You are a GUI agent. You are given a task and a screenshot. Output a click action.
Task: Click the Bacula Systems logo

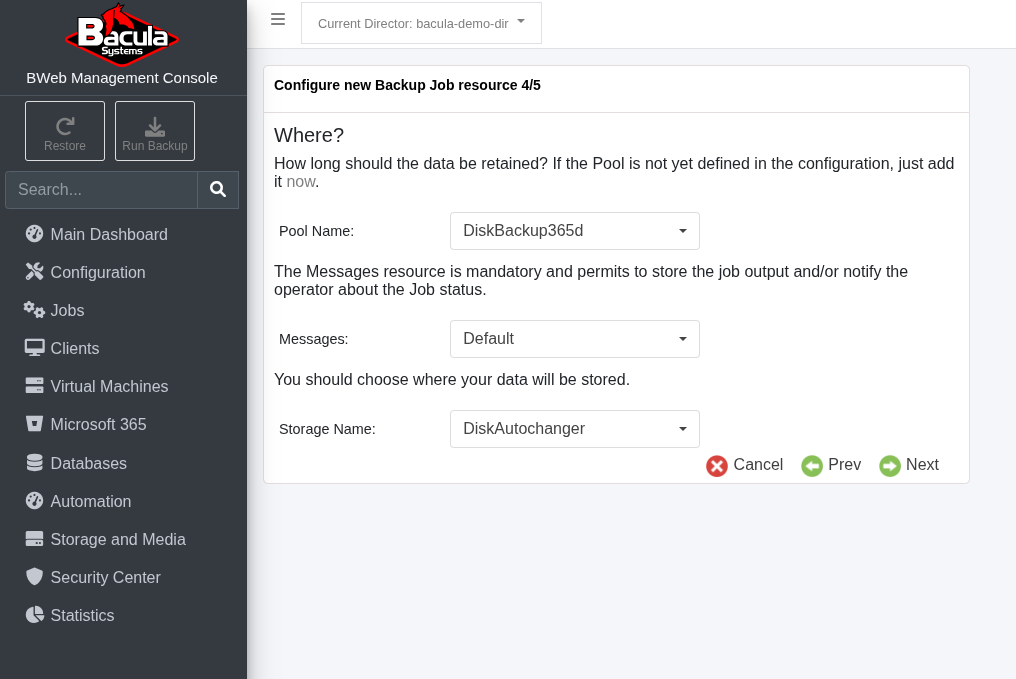[122, 35]
